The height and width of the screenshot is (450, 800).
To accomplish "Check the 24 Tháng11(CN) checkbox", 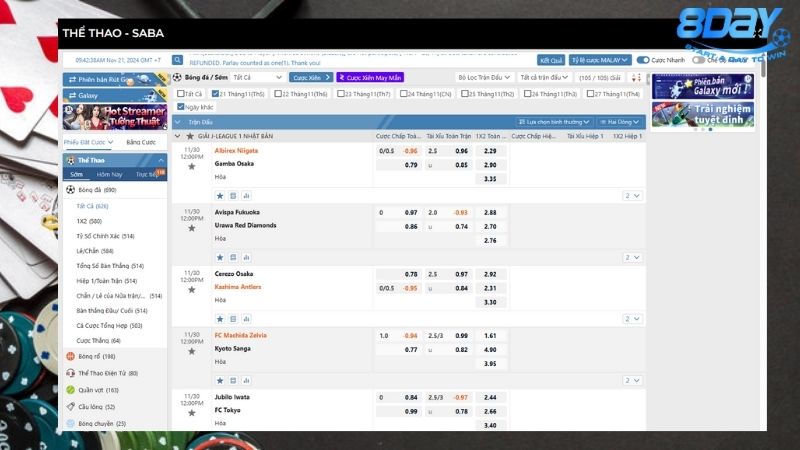I will coord(404,94).
